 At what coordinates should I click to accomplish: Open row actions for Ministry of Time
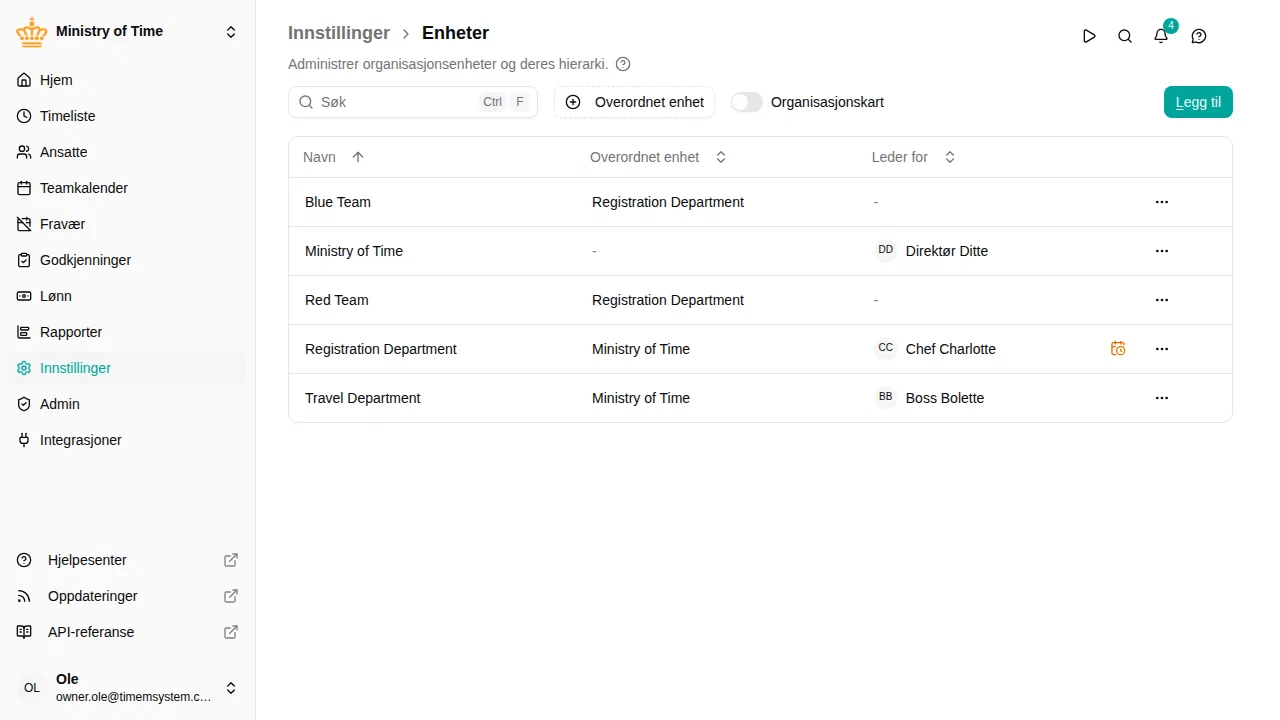[x=1162, y=251]
